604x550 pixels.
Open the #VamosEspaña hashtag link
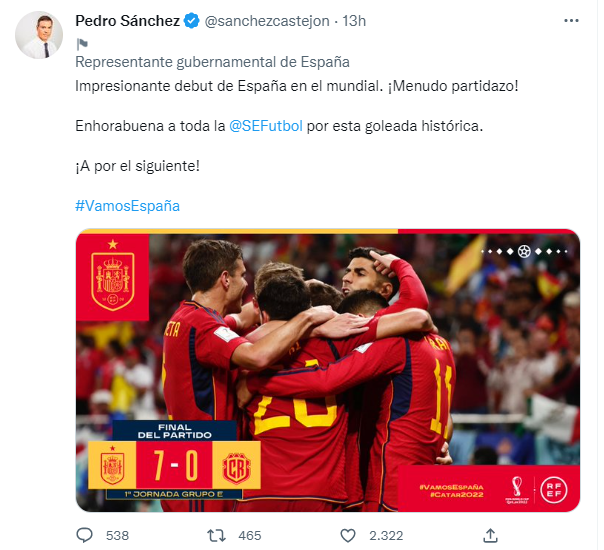pyautogui.click(x=128, y=206)
